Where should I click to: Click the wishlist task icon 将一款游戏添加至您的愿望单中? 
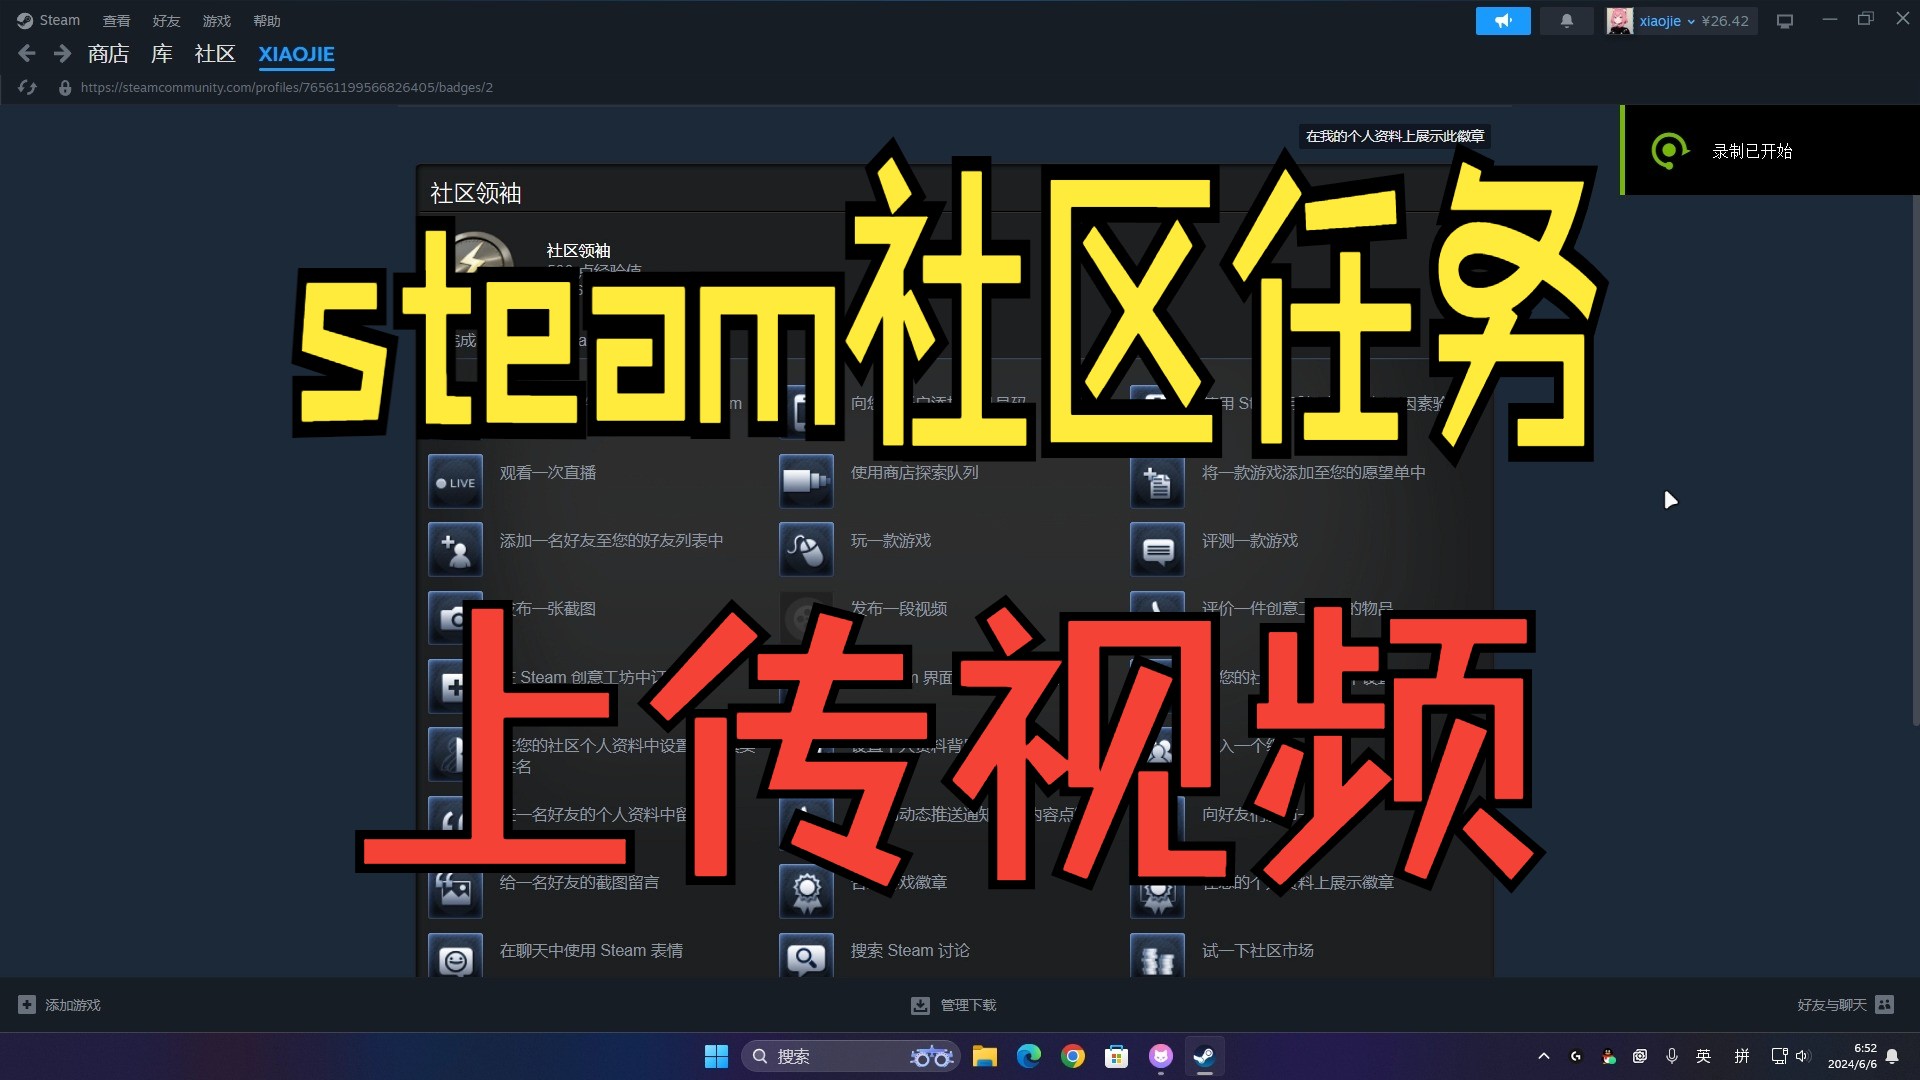[1157, 482]
